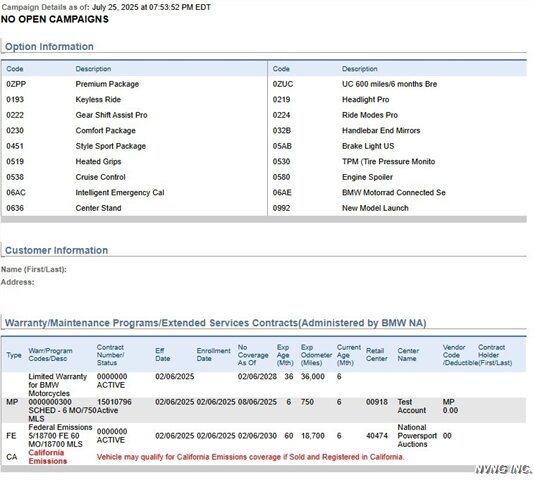Select the No Coverage As Of column header

[x=253, y=355]
